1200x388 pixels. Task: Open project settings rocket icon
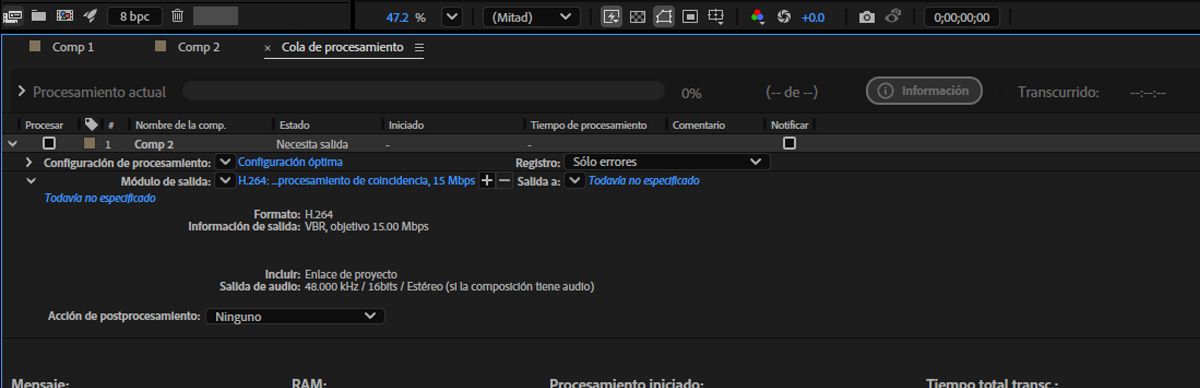pyautogui.click(x=90, y=16)
